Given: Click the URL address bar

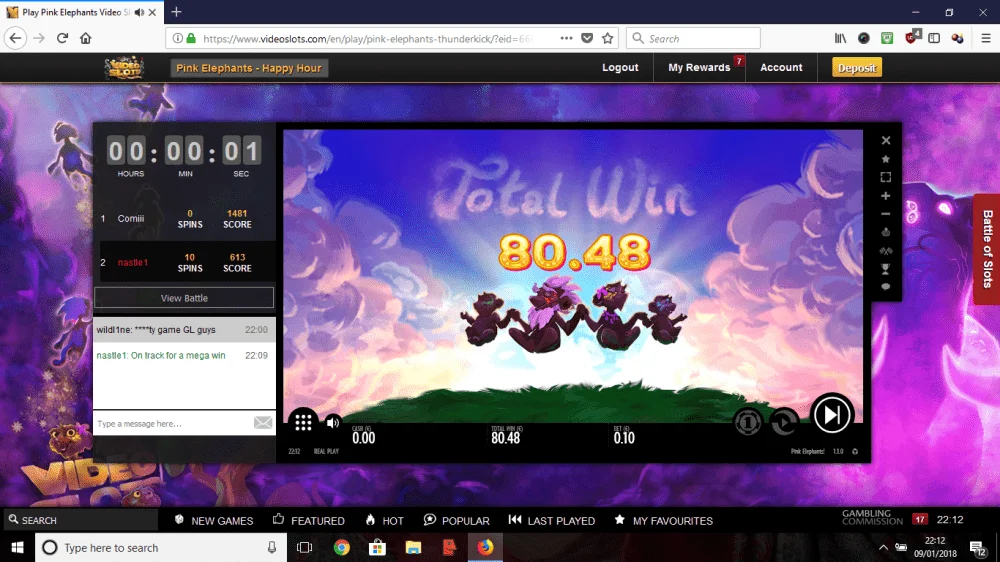Looking at the screenshot, I should [x=367, y=39].
